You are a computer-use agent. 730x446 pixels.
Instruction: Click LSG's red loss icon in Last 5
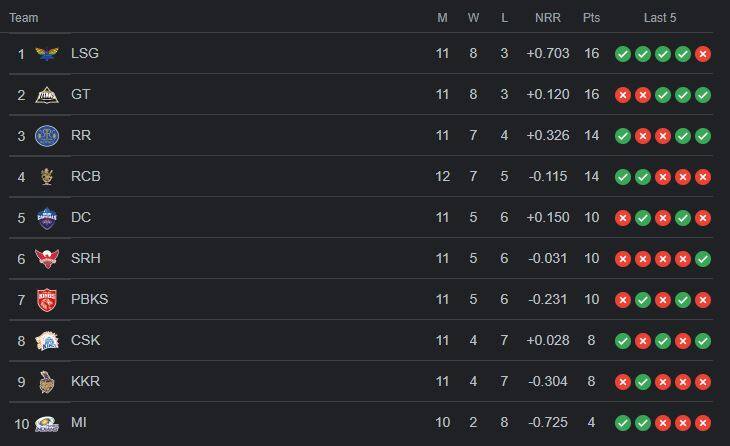[x=703, y=54]
